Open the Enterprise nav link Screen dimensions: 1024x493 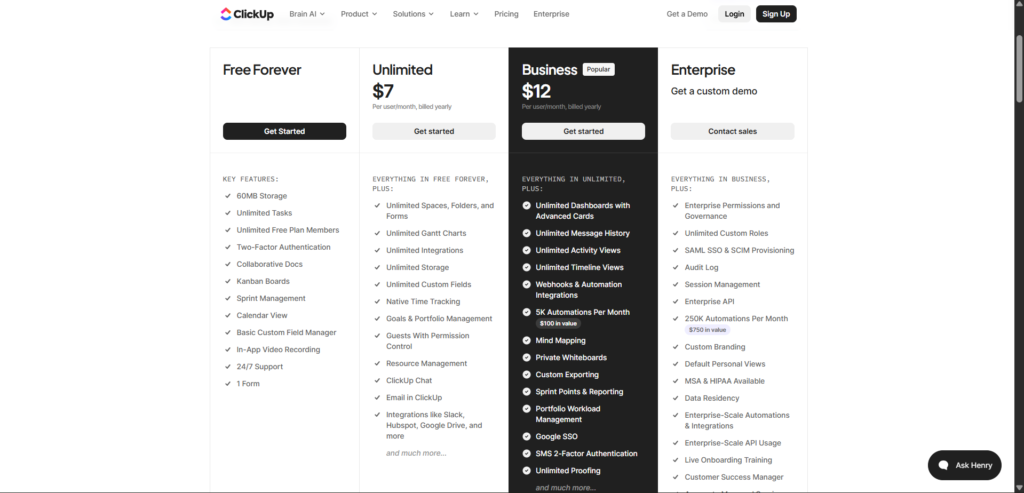click(x=551, y=14)
